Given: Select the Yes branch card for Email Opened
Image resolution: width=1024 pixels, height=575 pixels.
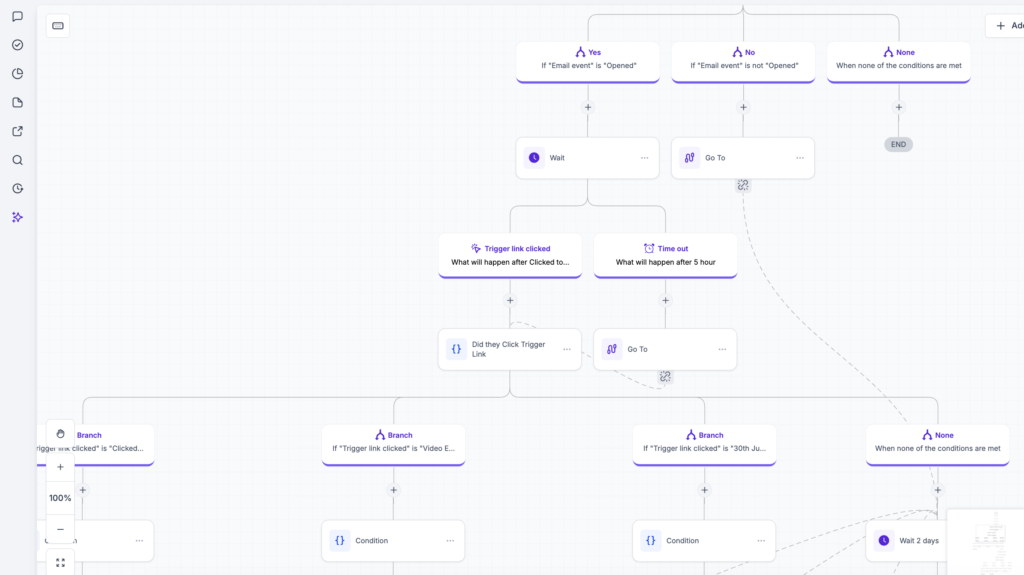Looking at the screenshot, I should [x=588, y=62].
